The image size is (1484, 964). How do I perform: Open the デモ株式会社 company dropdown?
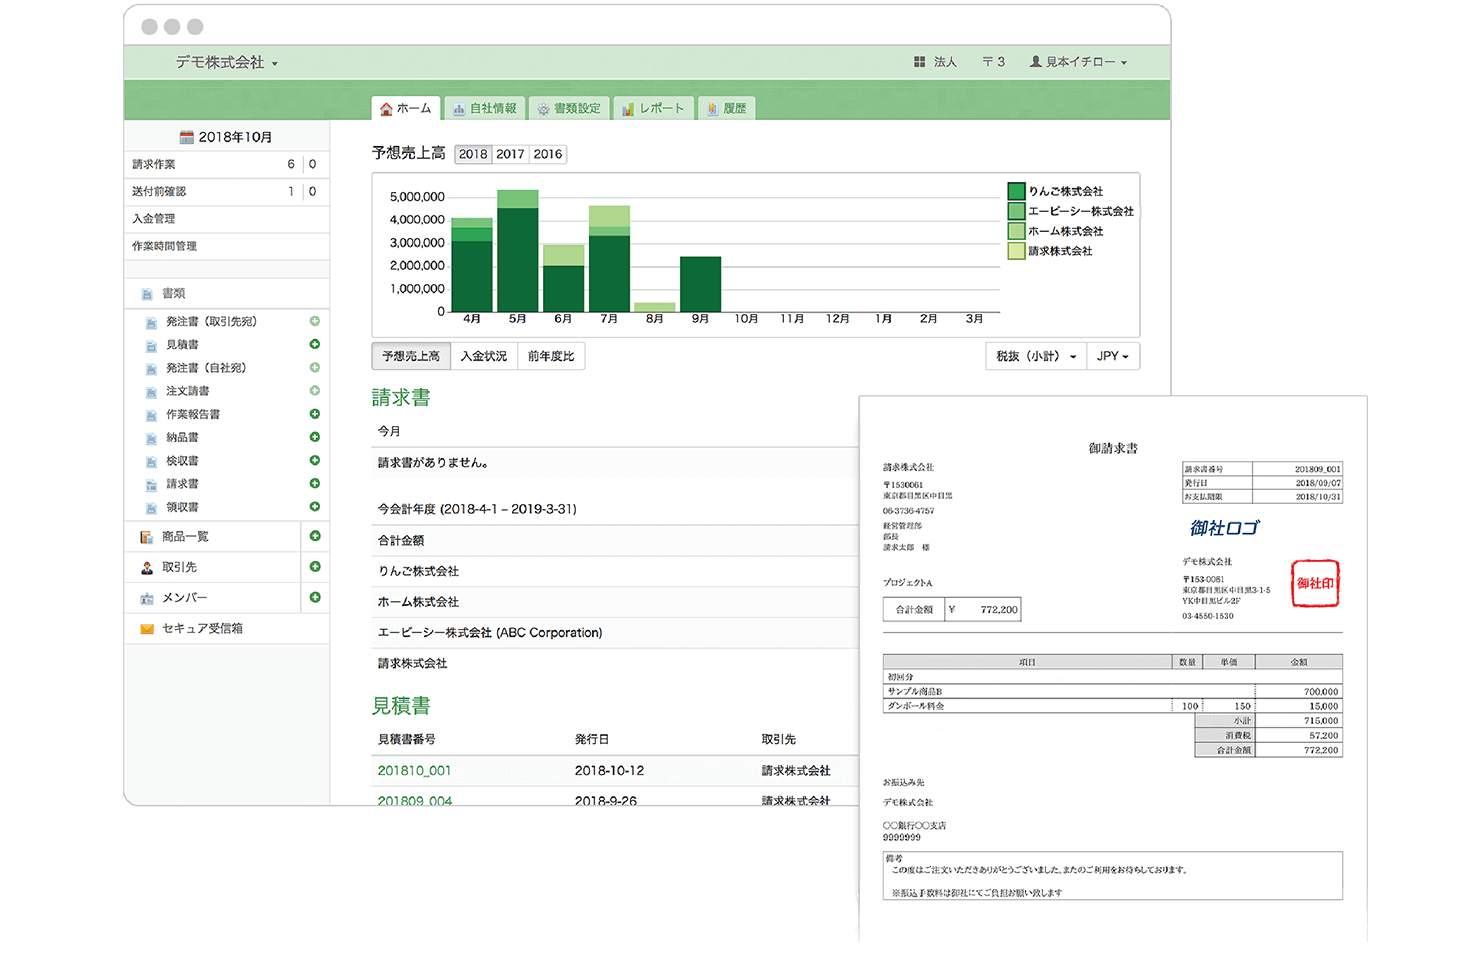coord(227,62)
